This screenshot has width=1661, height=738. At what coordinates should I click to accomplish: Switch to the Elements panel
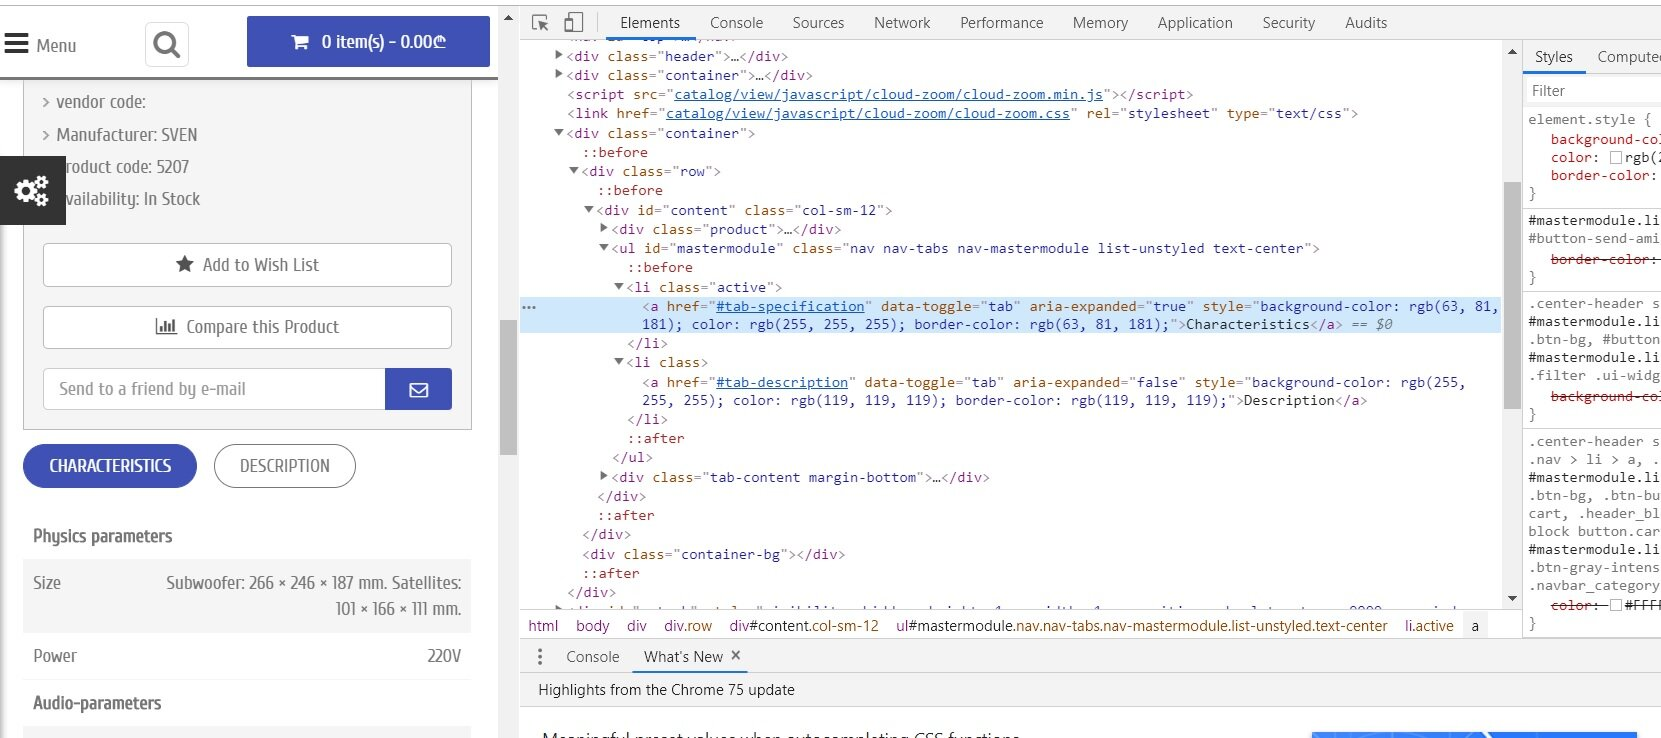(650, 22)
